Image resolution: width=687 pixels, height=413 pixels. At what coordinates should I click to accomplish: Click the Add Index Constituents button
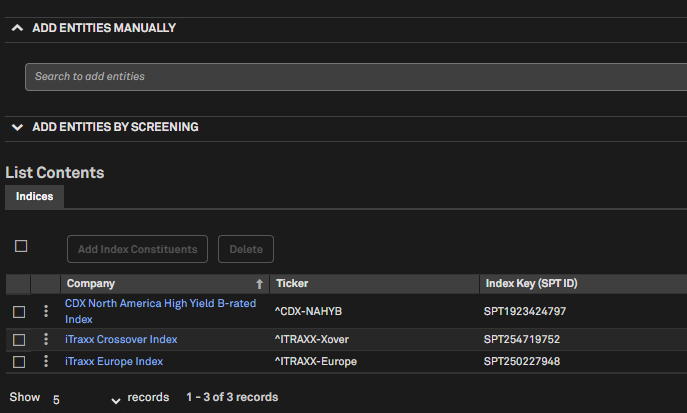(x=138, y=249)
